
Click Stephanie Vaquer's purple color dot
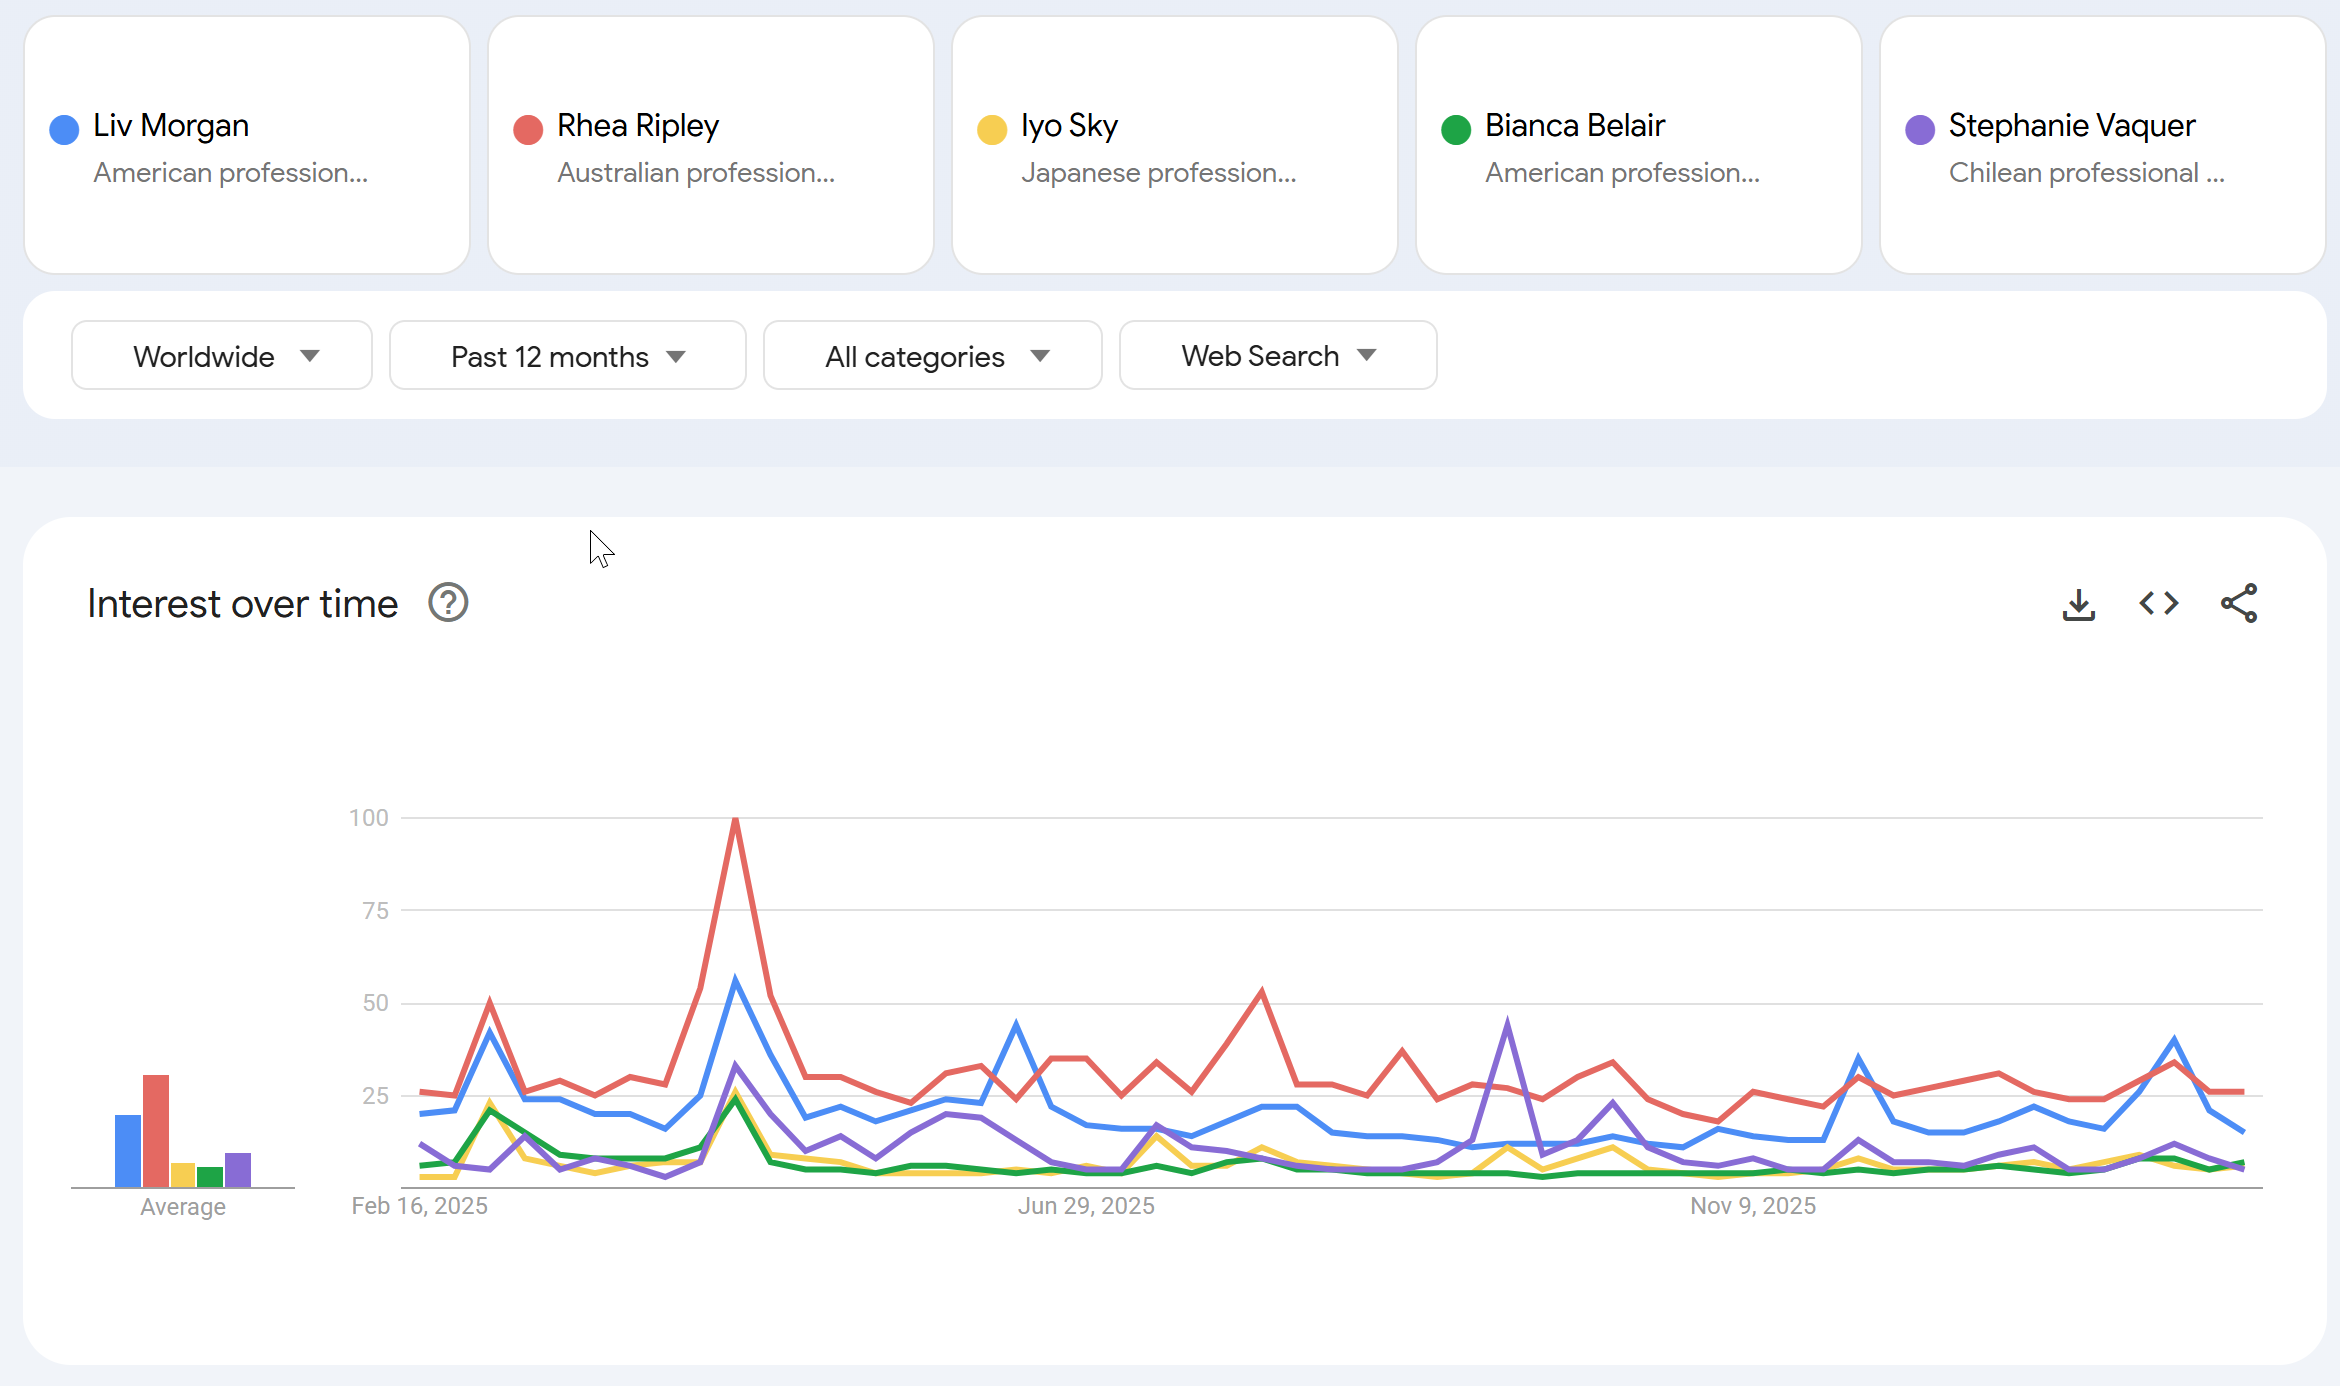(1920, 129)
